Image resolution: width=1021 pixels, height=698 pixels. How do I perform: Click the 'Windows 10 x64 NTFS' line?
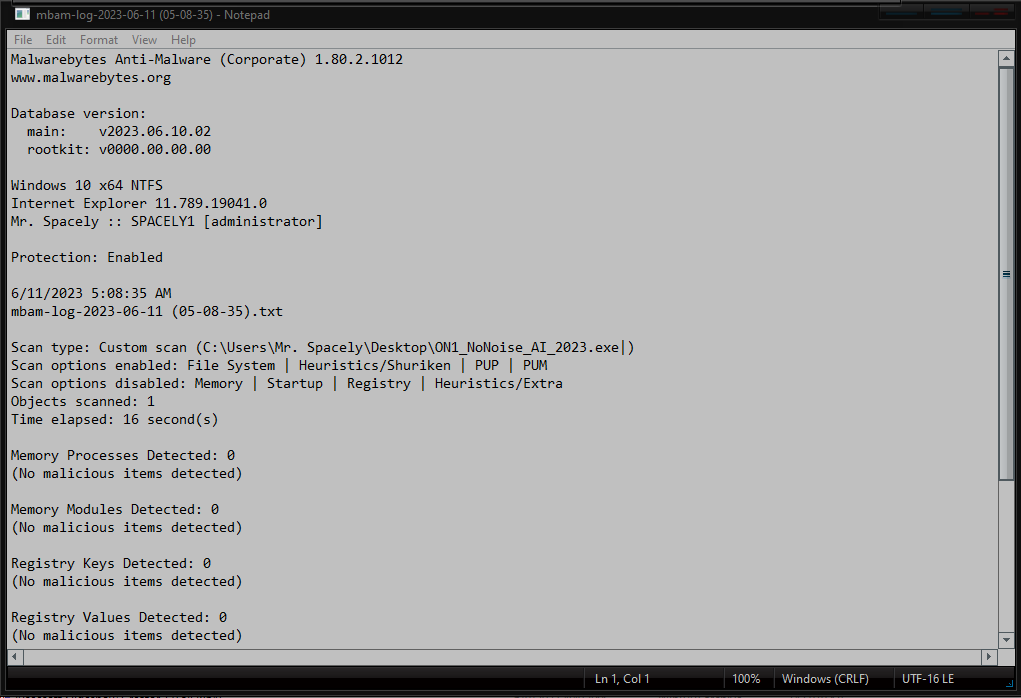point(87,186)
